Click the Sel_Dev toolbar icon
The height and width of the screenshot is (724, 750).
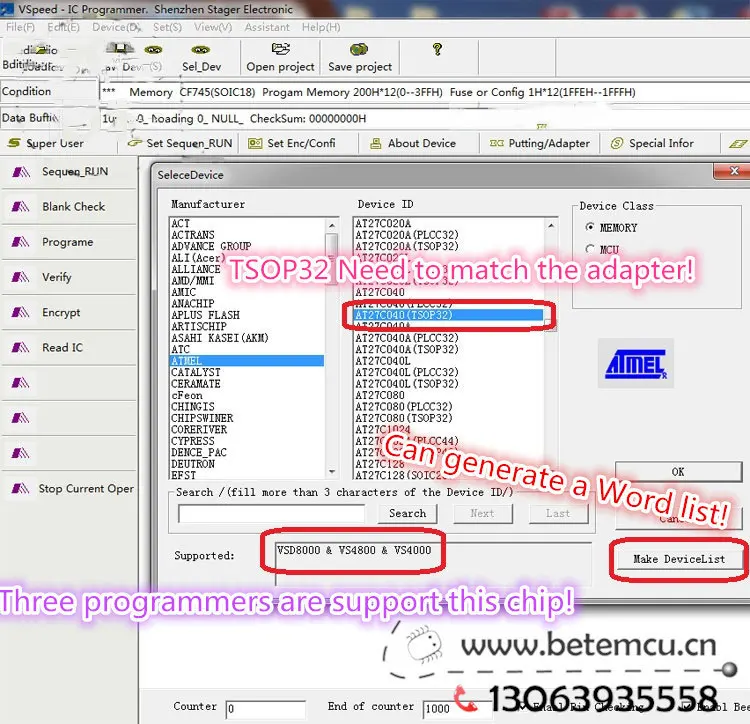pos(200,50)
